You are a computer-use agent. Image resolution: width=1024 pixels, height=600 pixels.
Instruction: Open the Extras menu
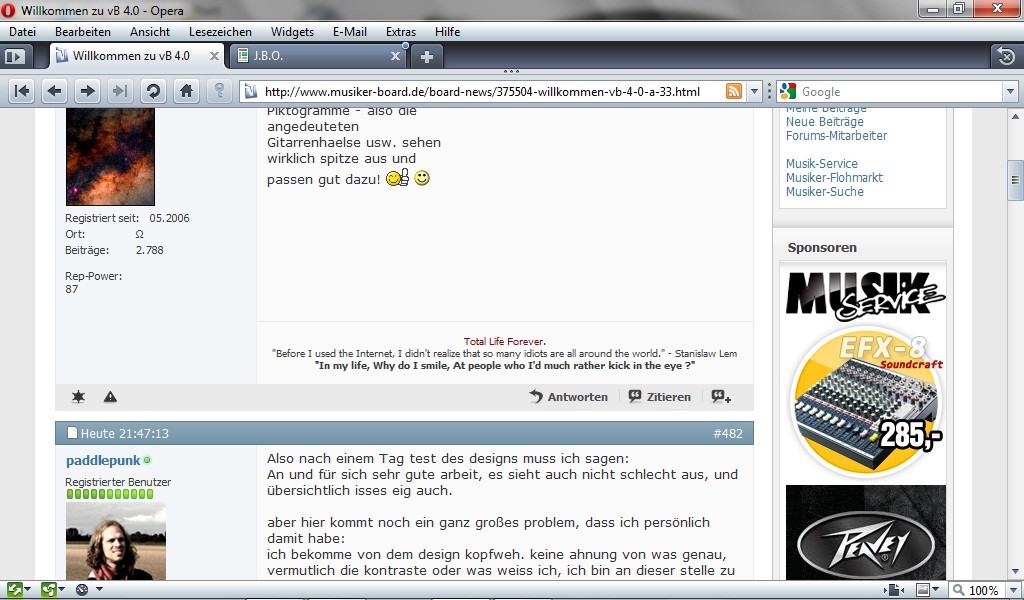coord(400,31)
